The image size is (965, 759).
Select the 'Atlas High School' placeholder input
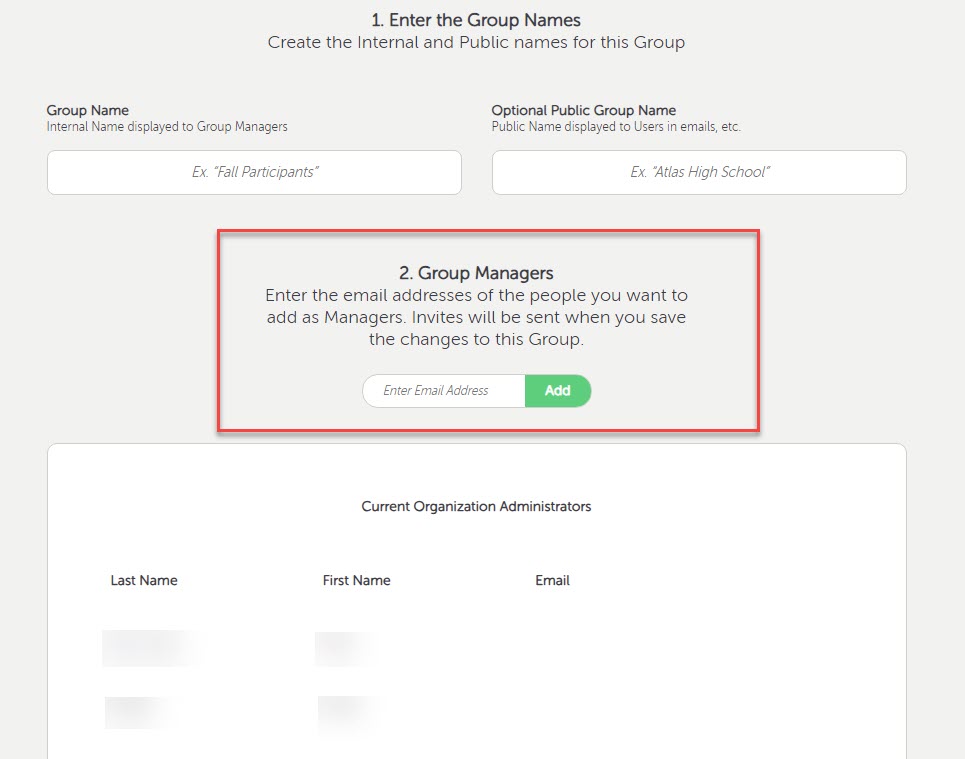coord(698,172)
